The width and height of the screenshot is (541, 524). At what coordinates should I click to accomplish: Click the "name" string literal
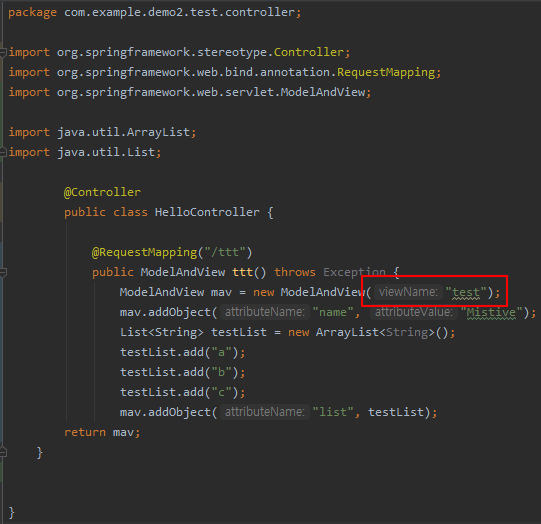[x=333, y=313]
